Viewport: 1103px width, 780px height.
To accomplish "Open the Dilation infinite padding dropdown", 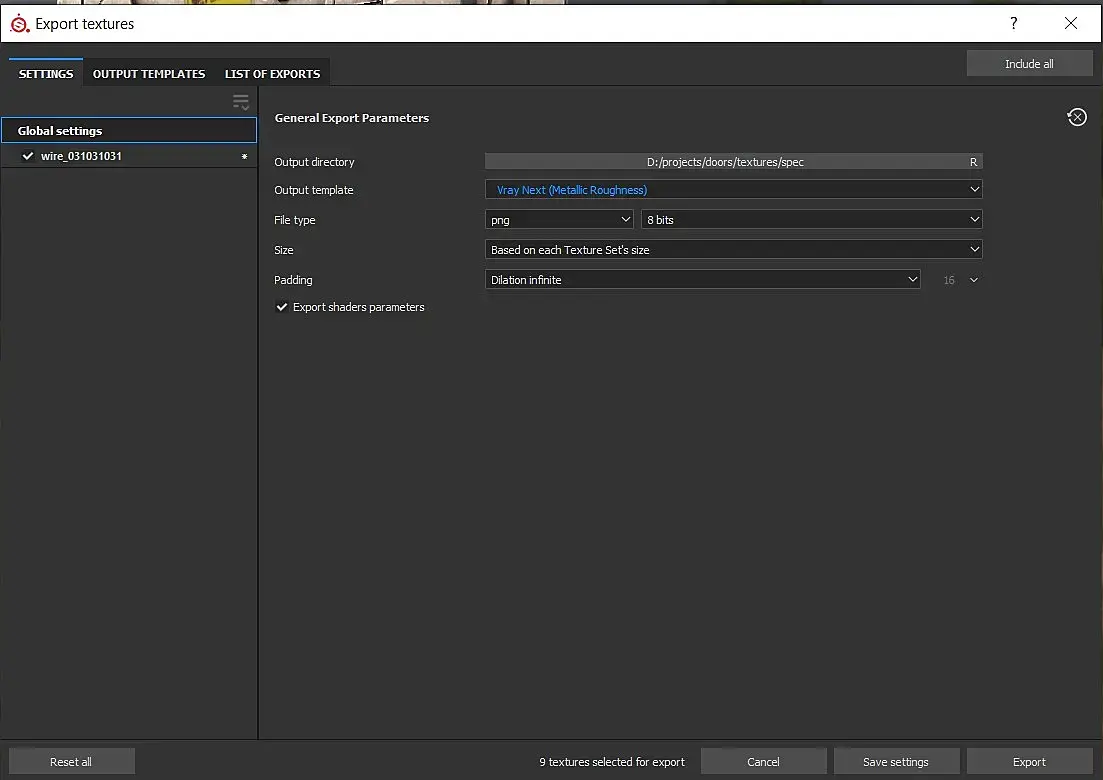I will pyautogui.click(x=703, y=279).
